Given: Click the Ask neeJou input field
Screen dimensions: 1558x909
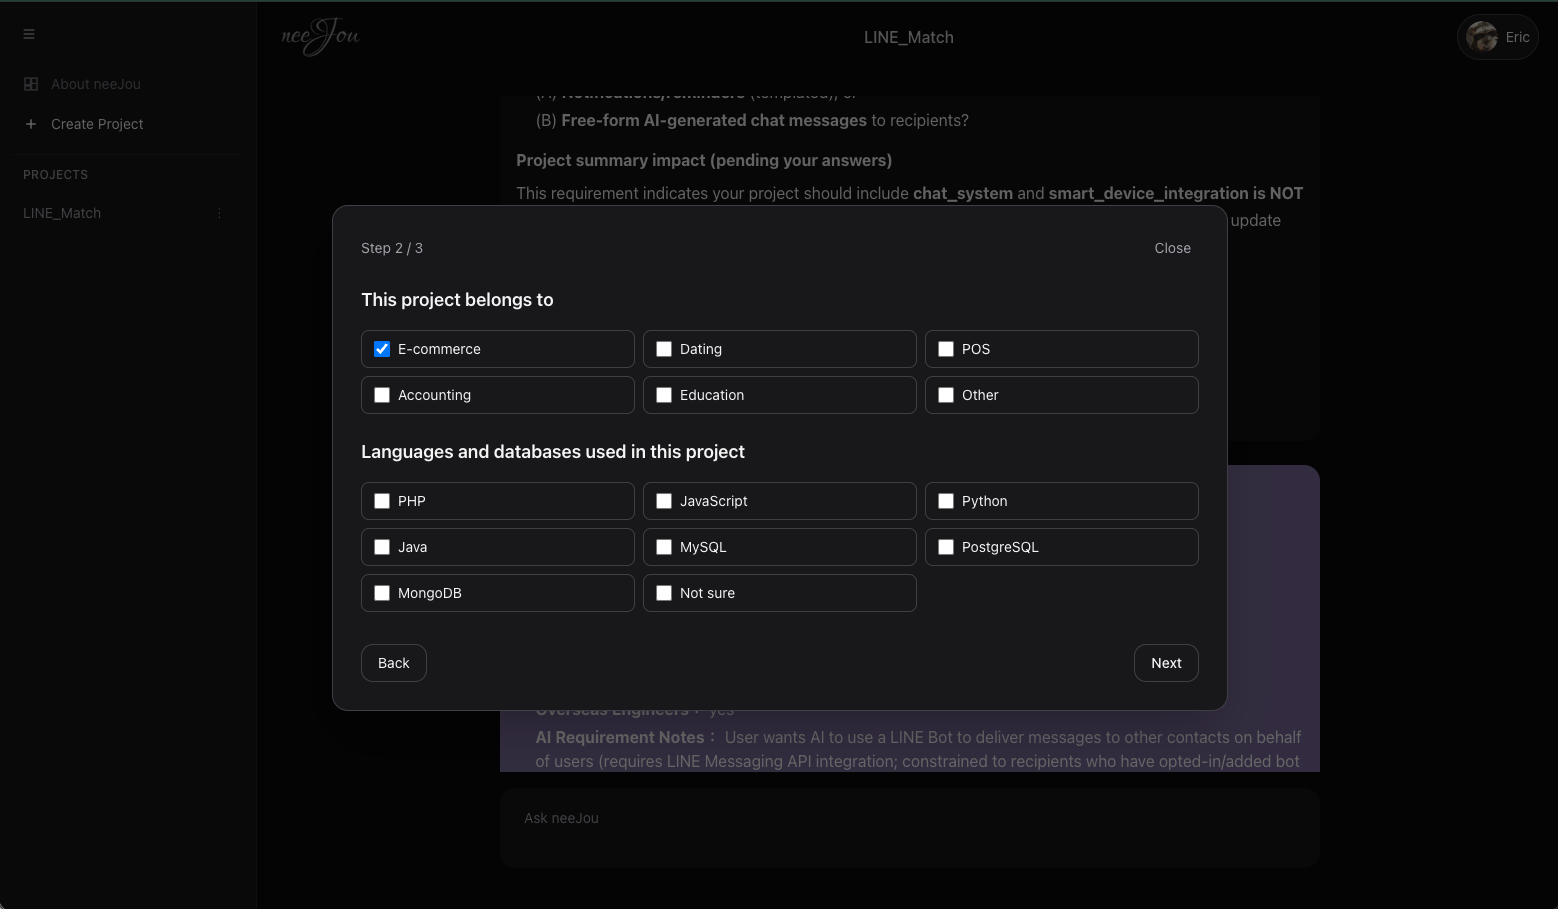Looking at the screenshot, I should pos(910,828).
